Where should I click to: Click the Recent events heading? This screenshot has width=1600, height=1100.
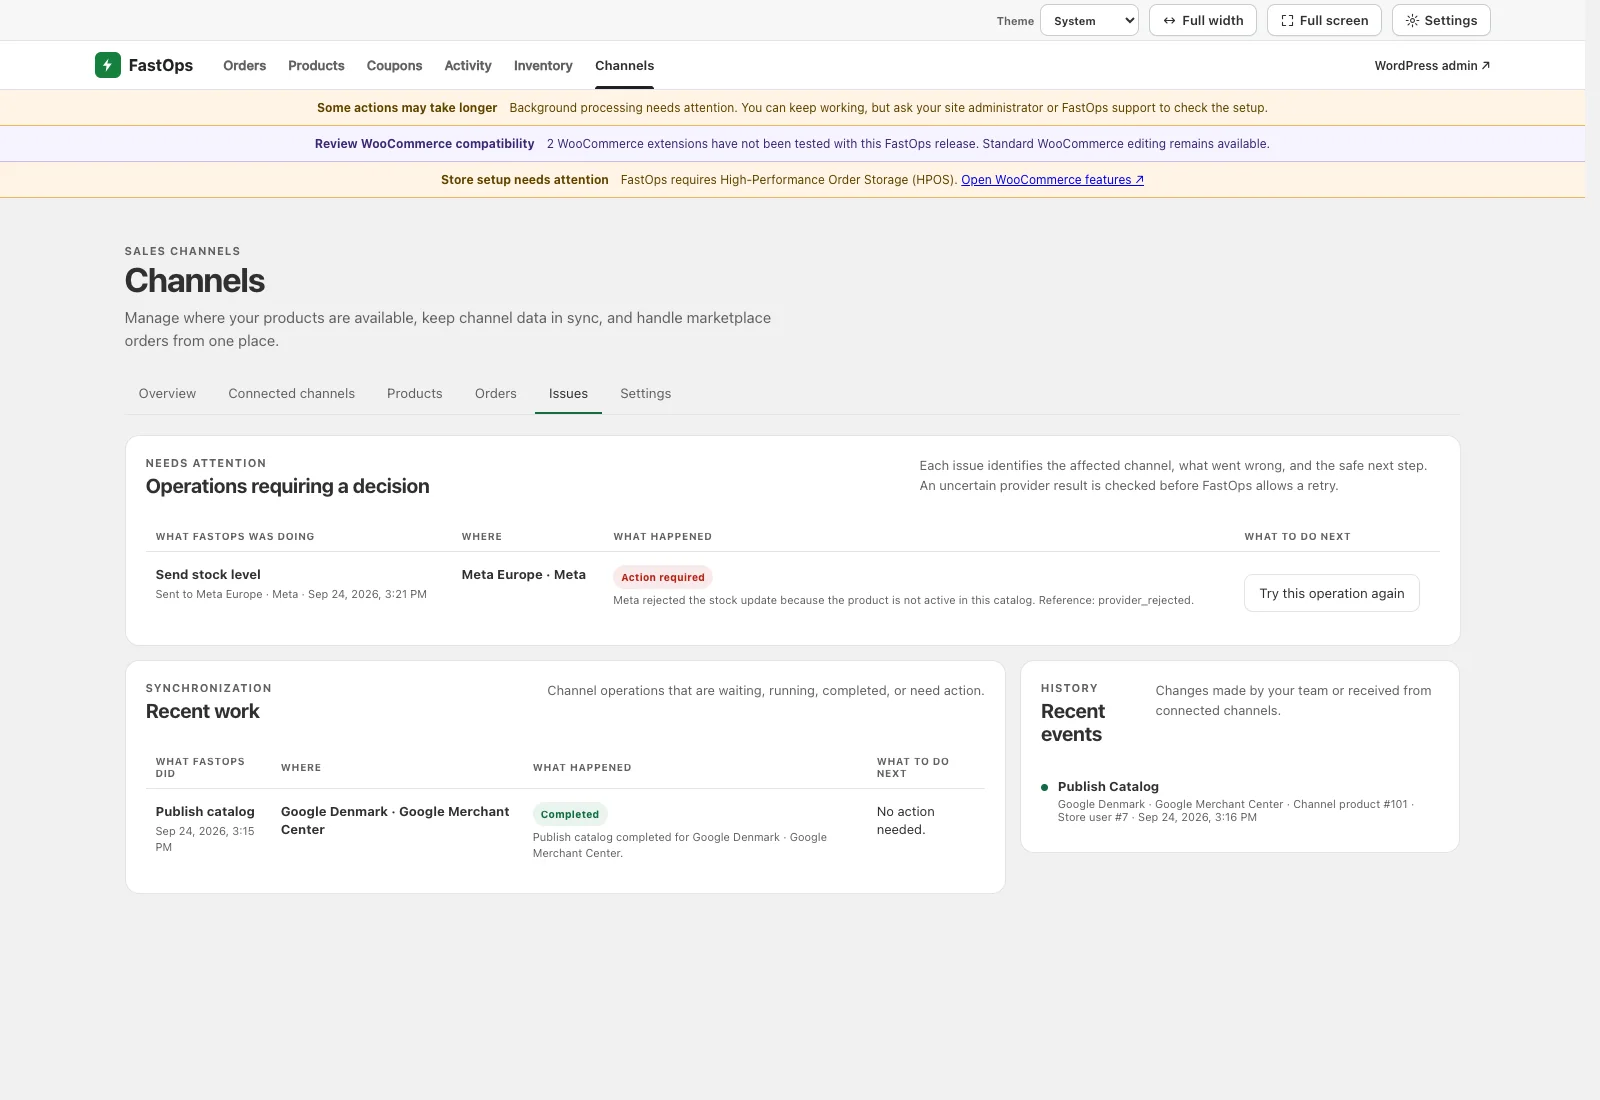[x=1073, y=723]
